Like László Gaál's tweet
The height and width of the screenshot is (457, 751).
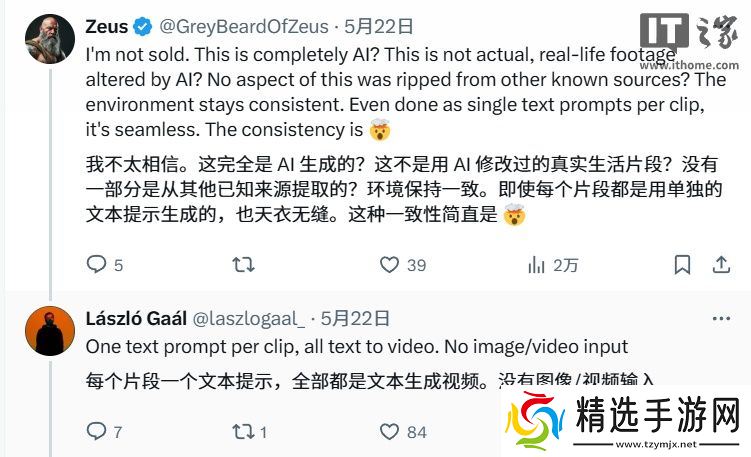click(x=389, y=432)
